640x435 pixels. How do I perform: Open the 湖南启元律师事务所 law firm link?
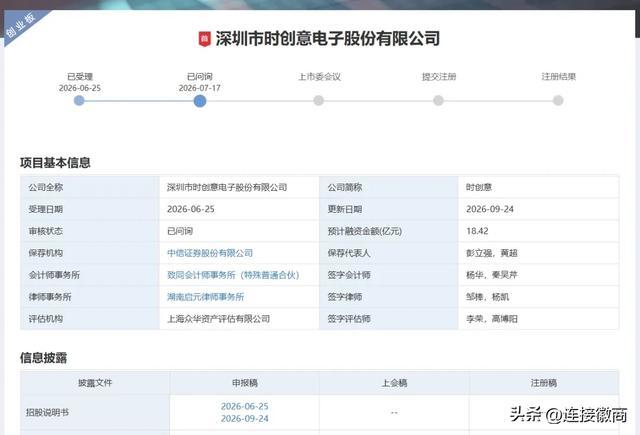205,297
